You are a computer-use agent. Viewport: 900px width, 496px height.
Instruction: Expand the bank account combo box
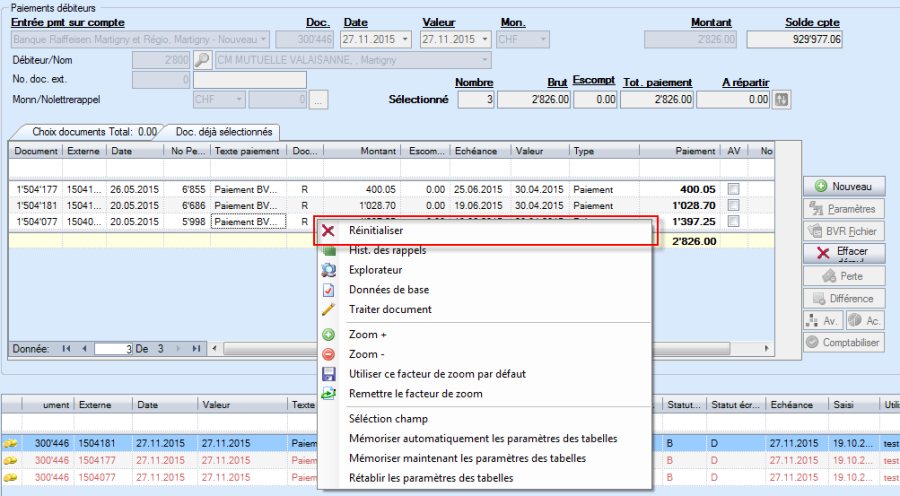click(x=262, y=40)
